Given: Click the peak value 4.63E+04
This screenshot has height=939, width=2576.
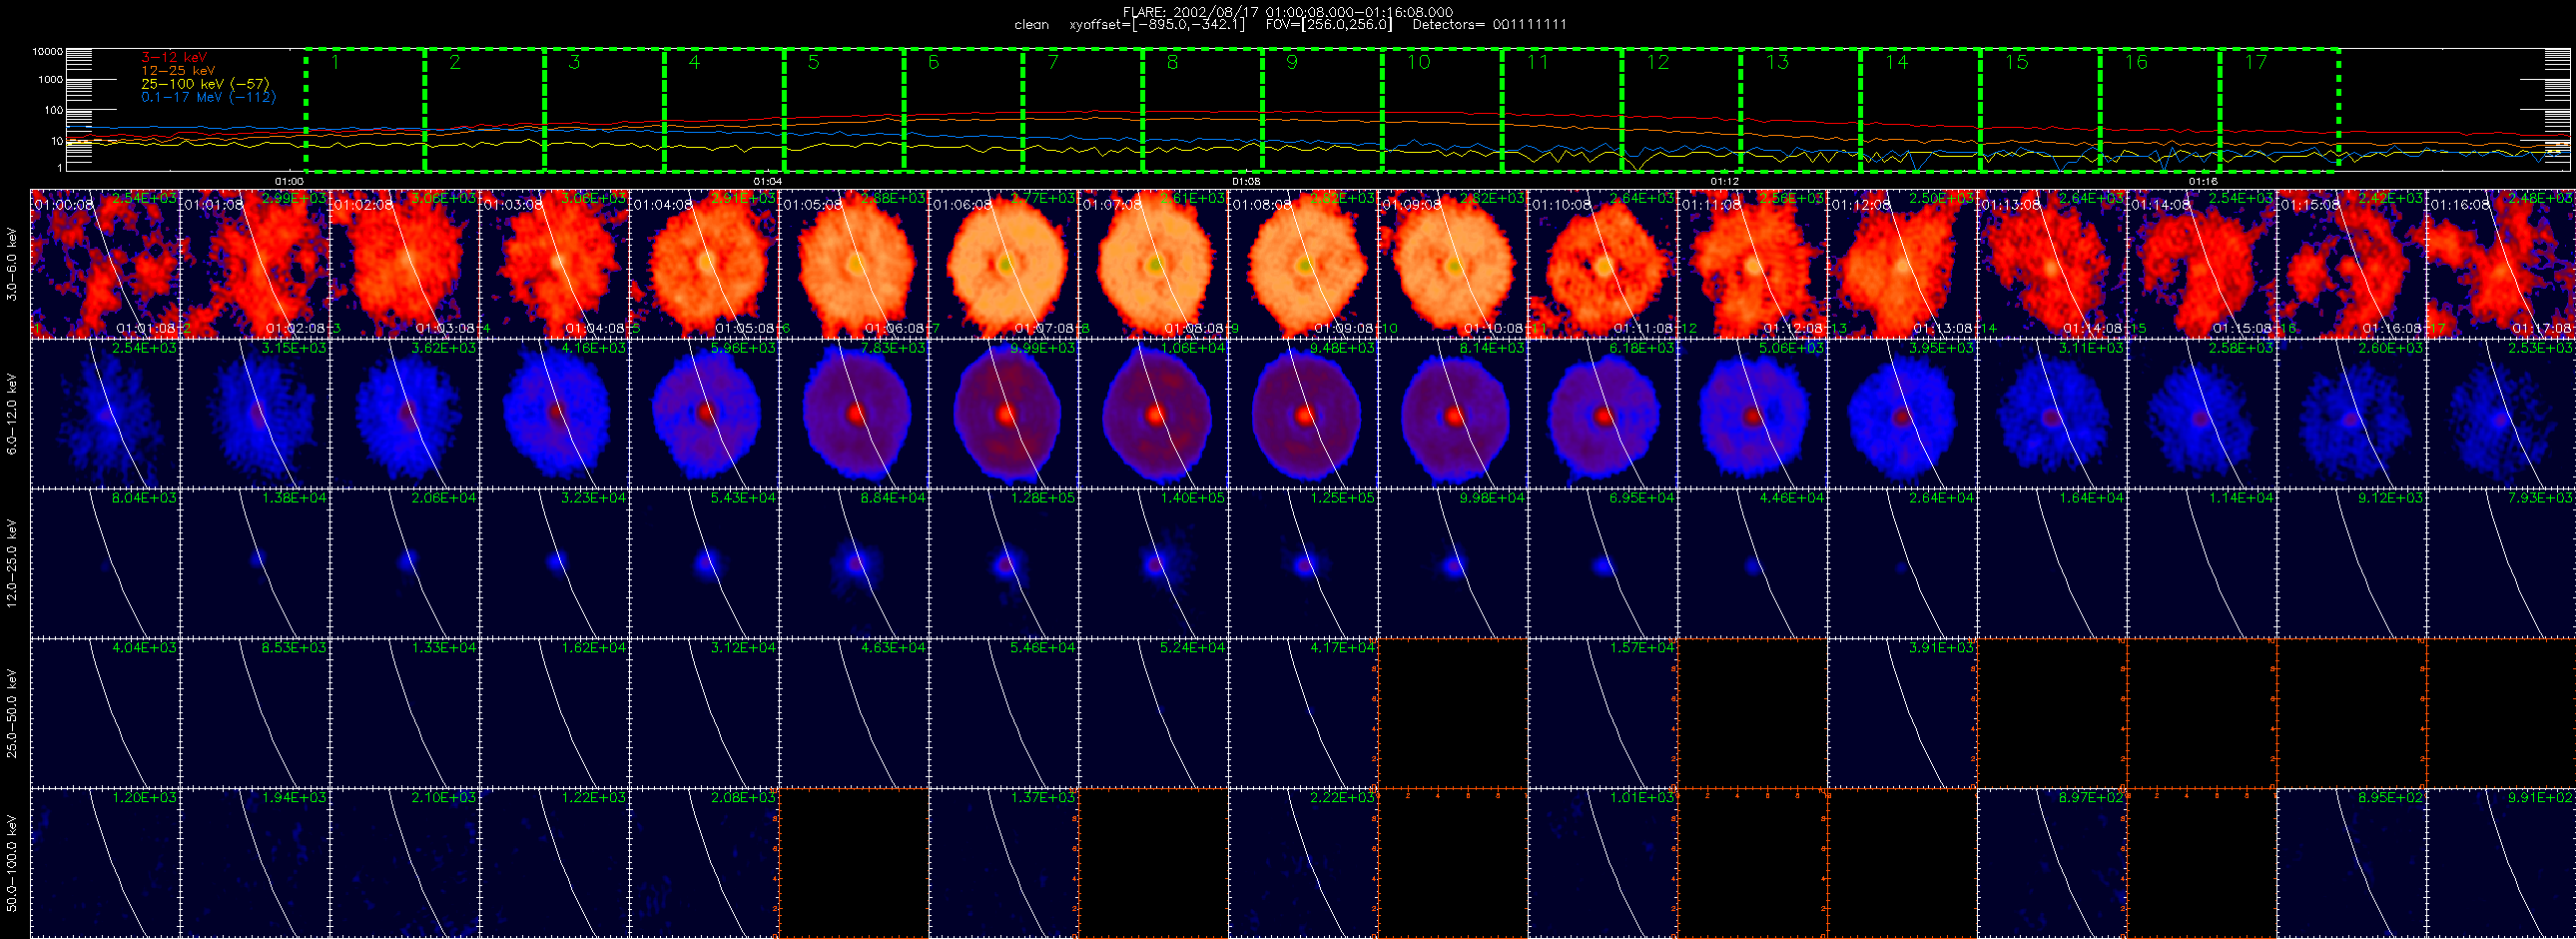Looking at the screenshot, I should point(894,648).
